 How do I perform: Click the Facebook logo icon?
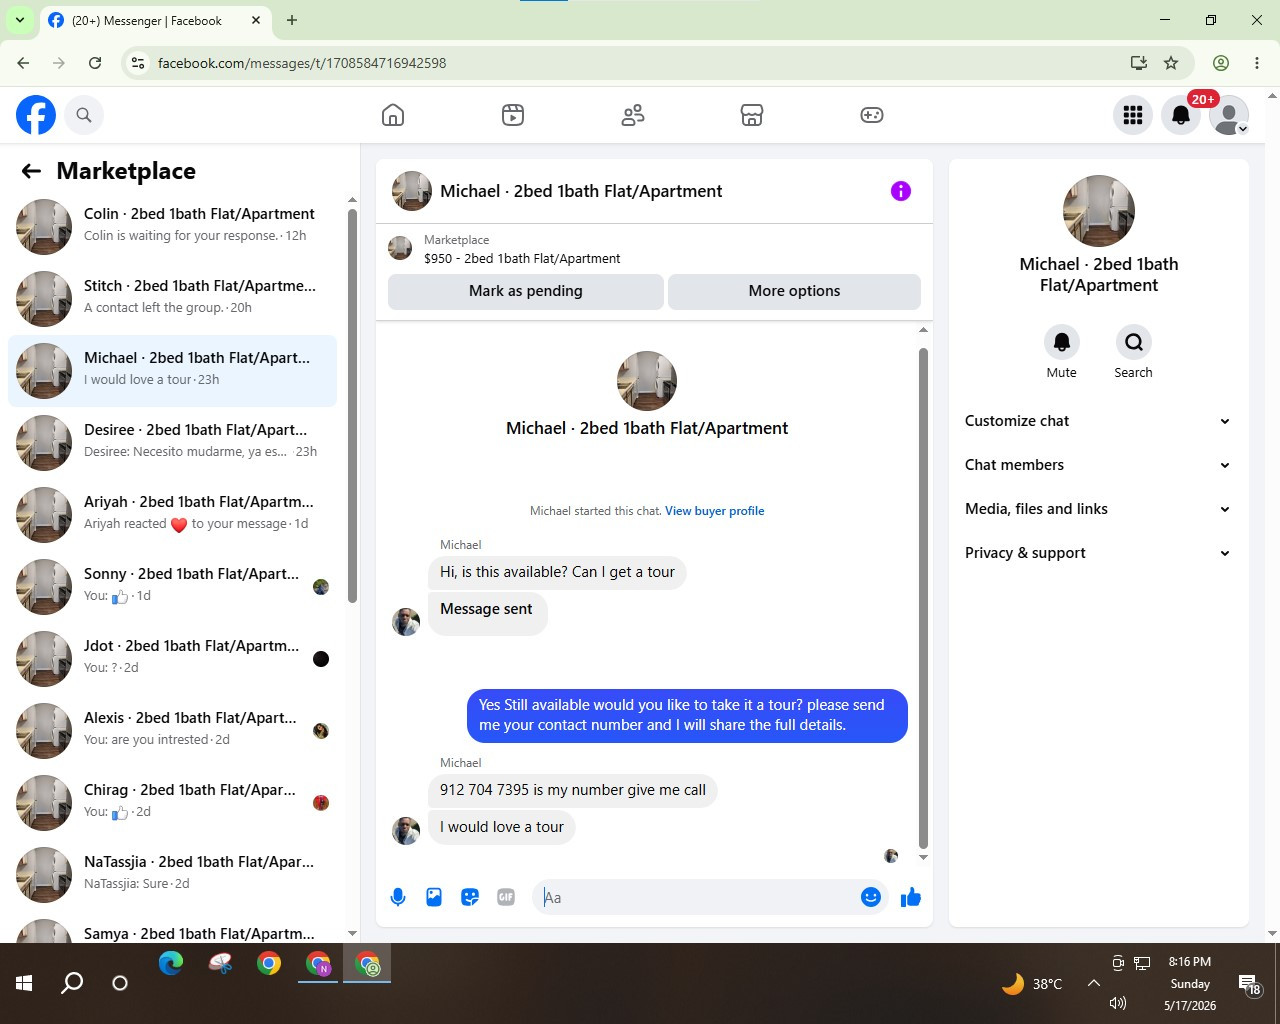point(36,115)
